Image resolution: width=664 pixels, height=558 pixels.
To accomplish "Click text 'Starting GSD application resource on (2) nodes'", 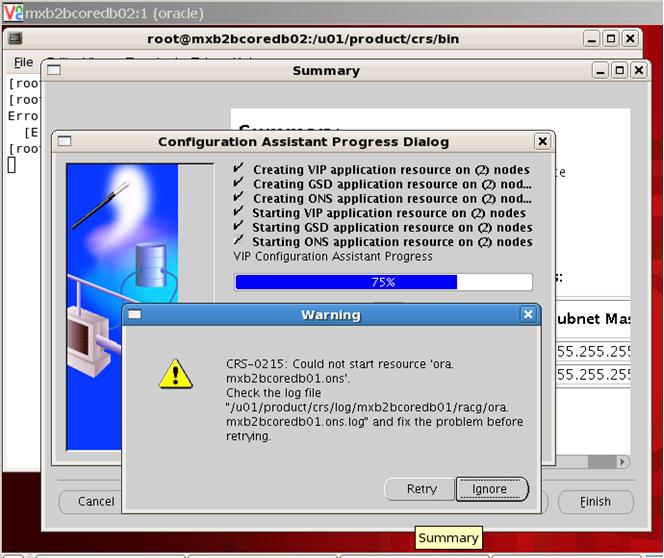I will pos(392,227).
